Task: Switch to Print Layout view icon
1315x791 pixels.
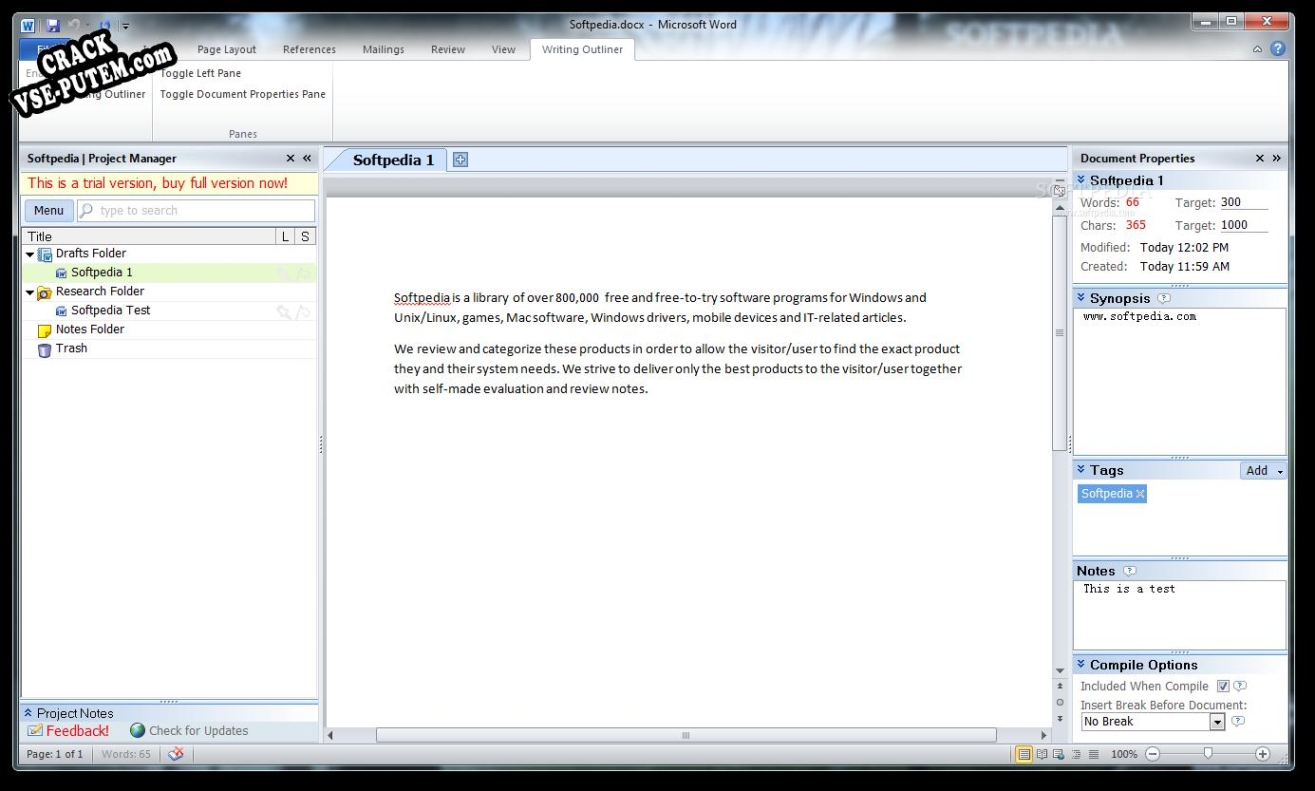Action: [1024, 754]
